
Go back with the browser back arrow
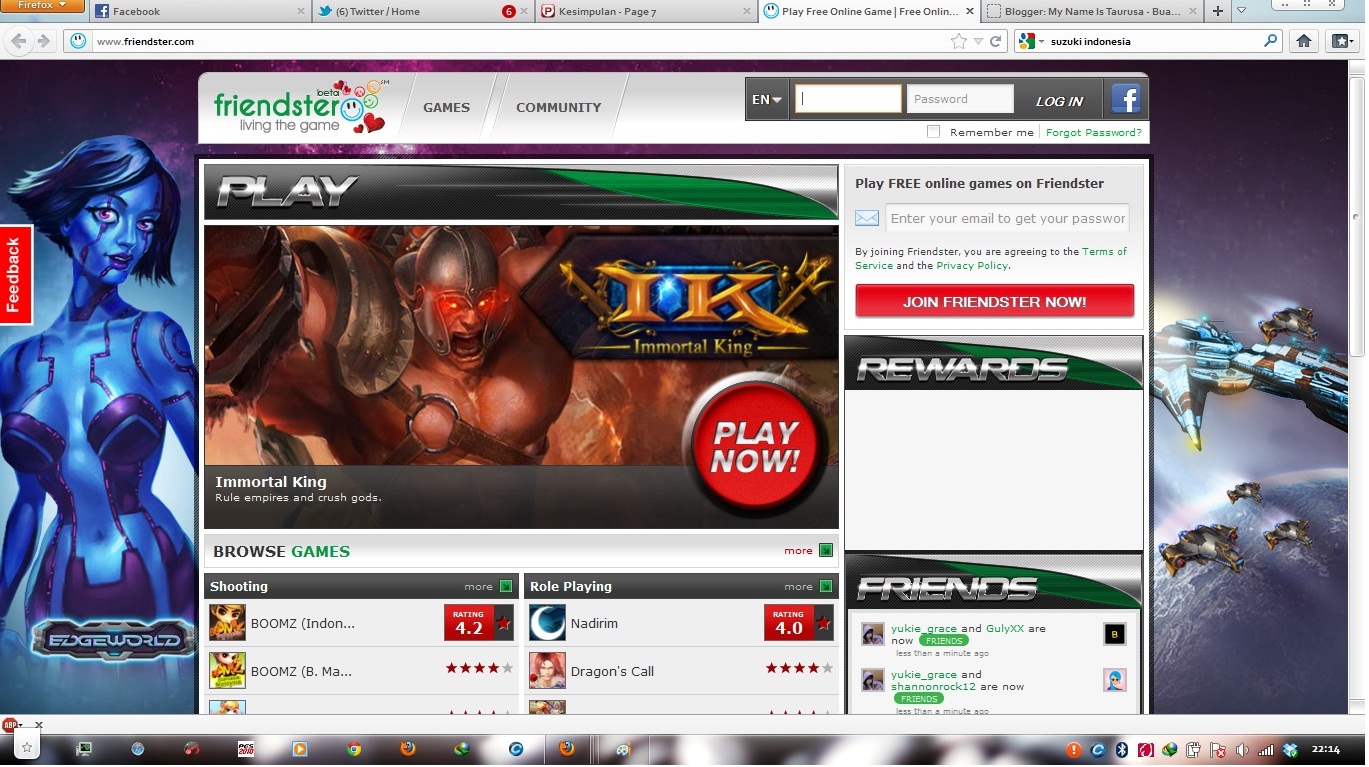[x=19, y=41]
